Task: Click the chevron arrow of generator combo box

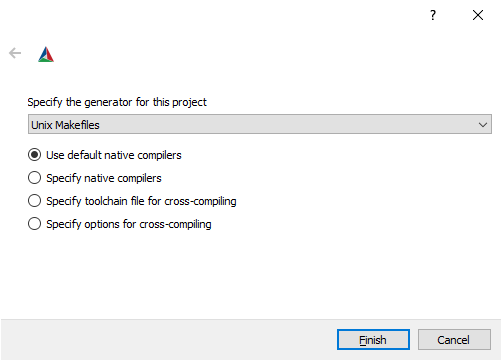Action: [x=483, y=125]
